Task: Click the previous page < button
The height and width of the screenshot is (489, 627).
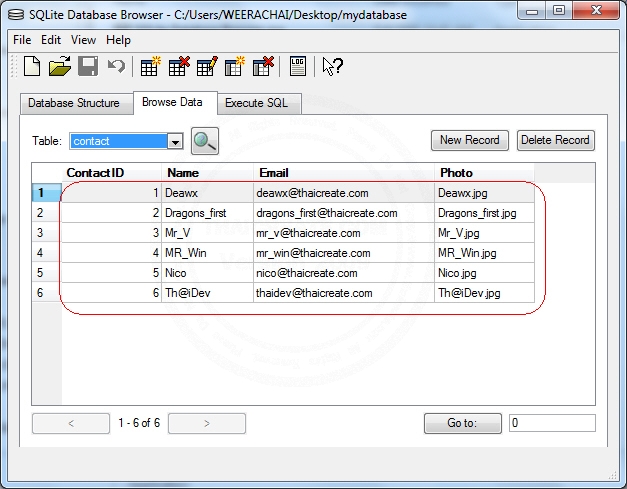Action: point(71,423)
